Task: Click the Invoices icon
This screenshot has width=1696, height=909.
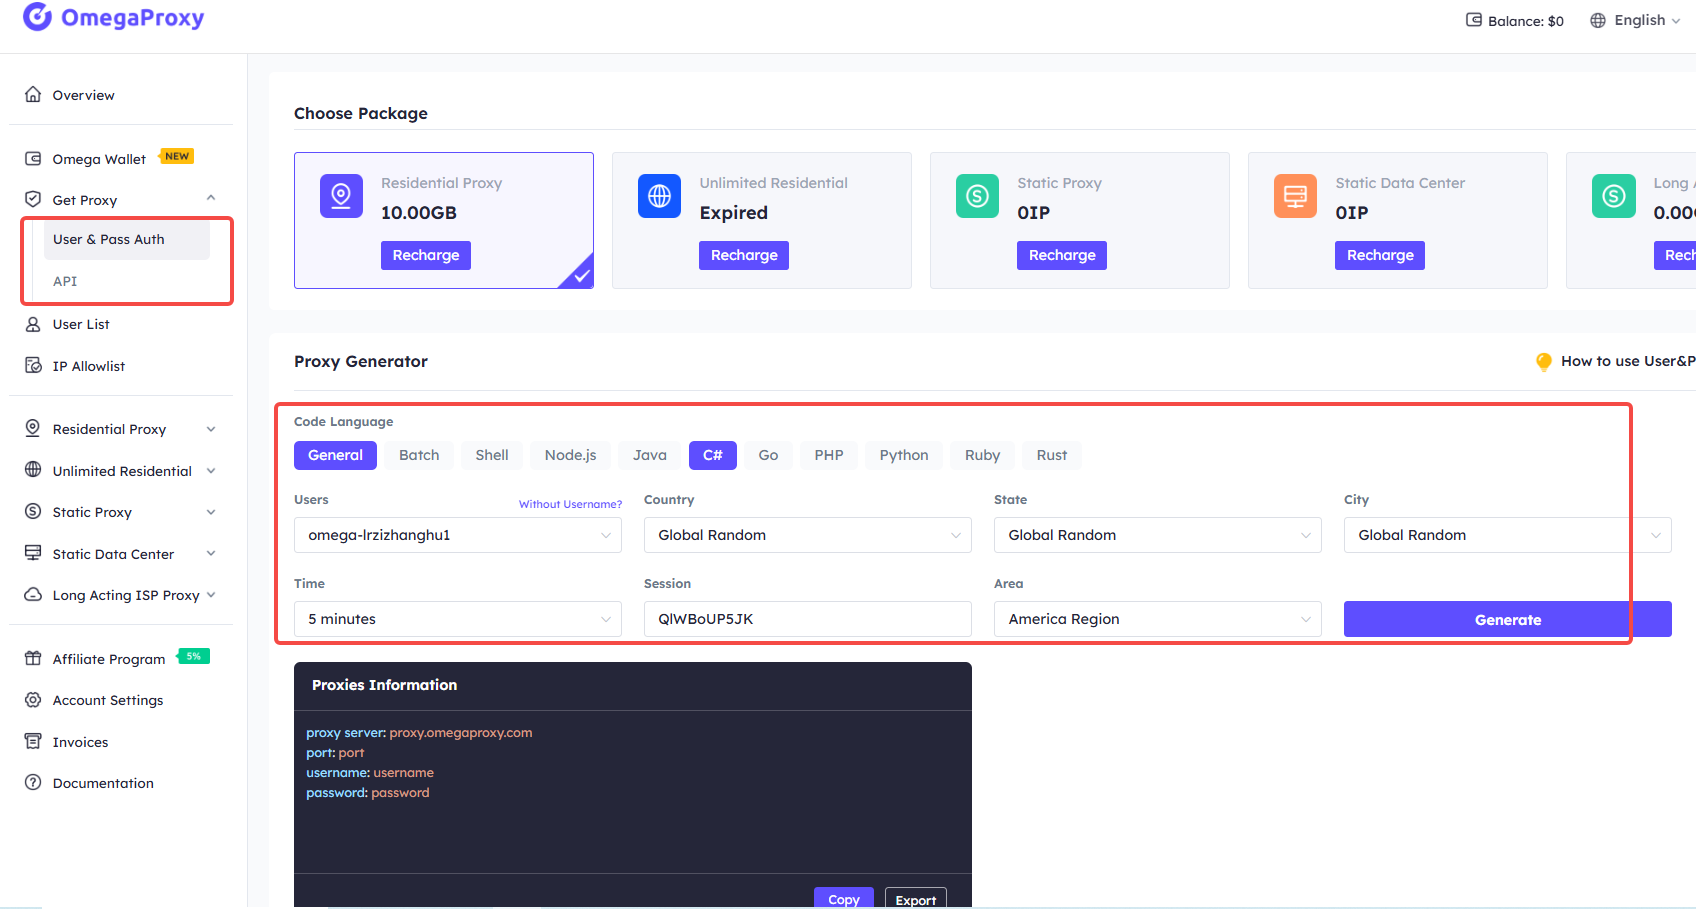Action: [33, 742]
